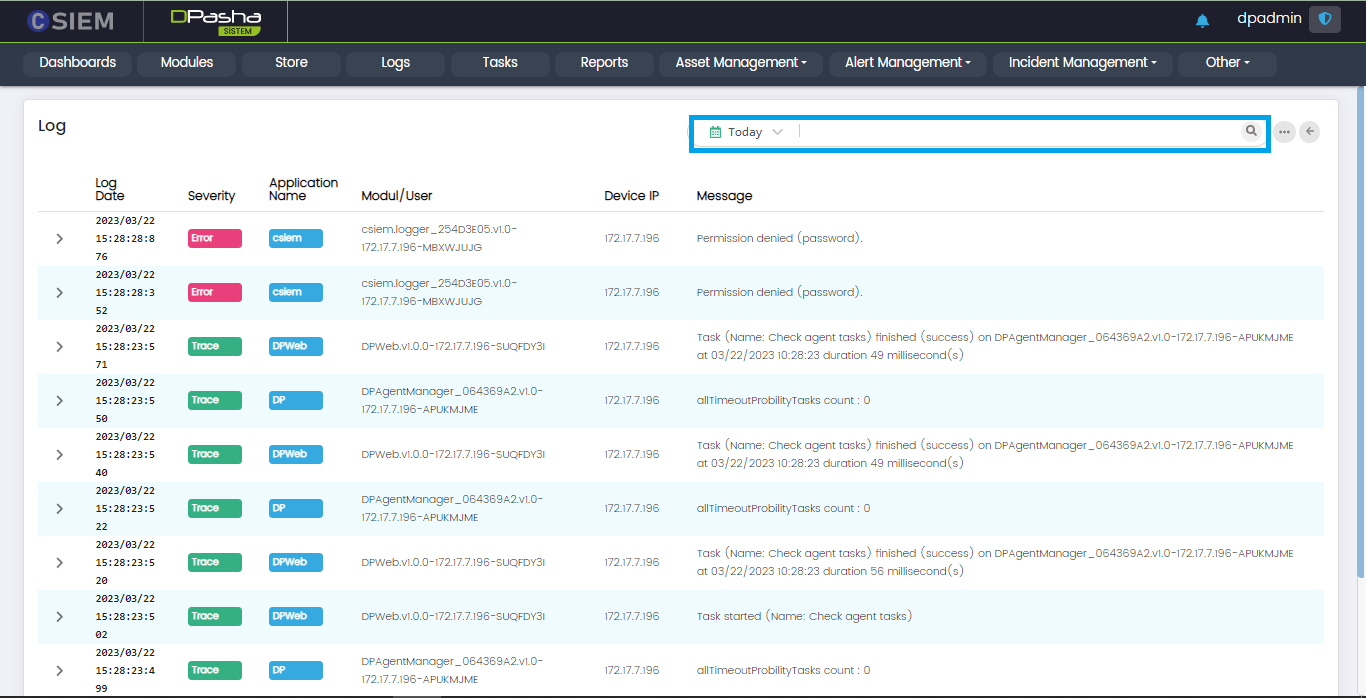
Task: Go to the Dashboards menu
Action: (x=78, y=63)
